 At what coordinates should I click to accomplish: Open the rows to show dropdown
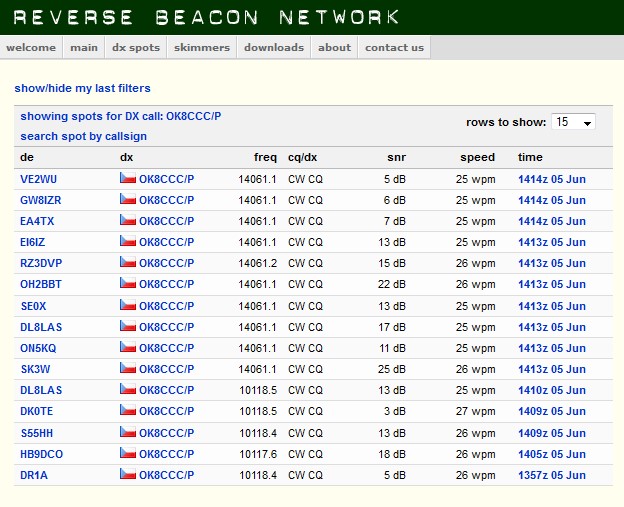tap(573, 122)
